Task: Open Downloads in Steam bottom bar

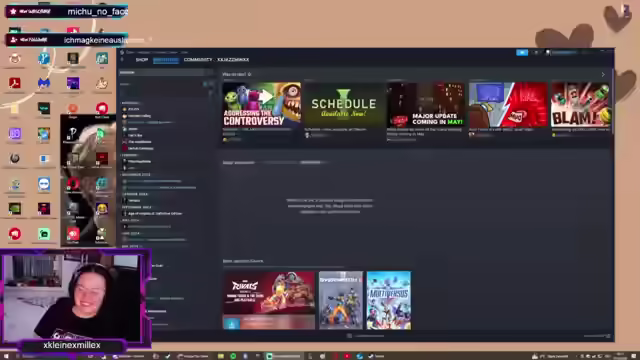Action: point(366,336)
